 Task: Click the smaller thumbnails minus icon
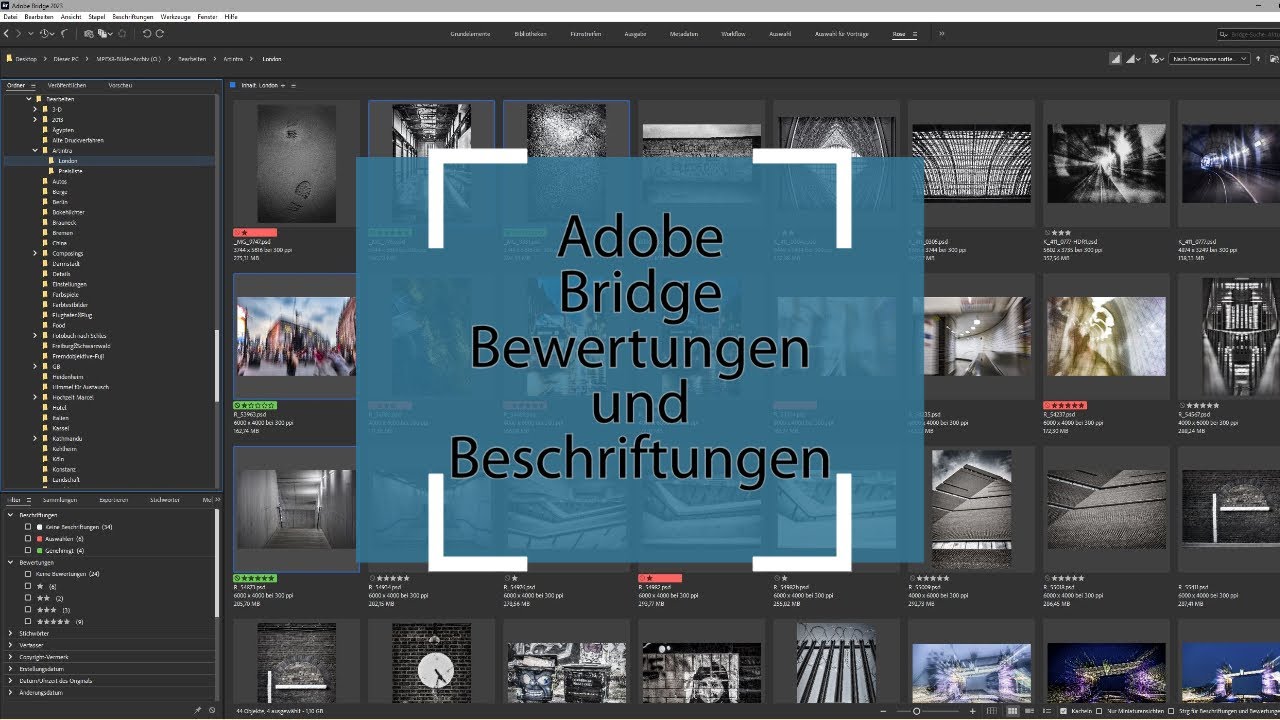(884, 710)
